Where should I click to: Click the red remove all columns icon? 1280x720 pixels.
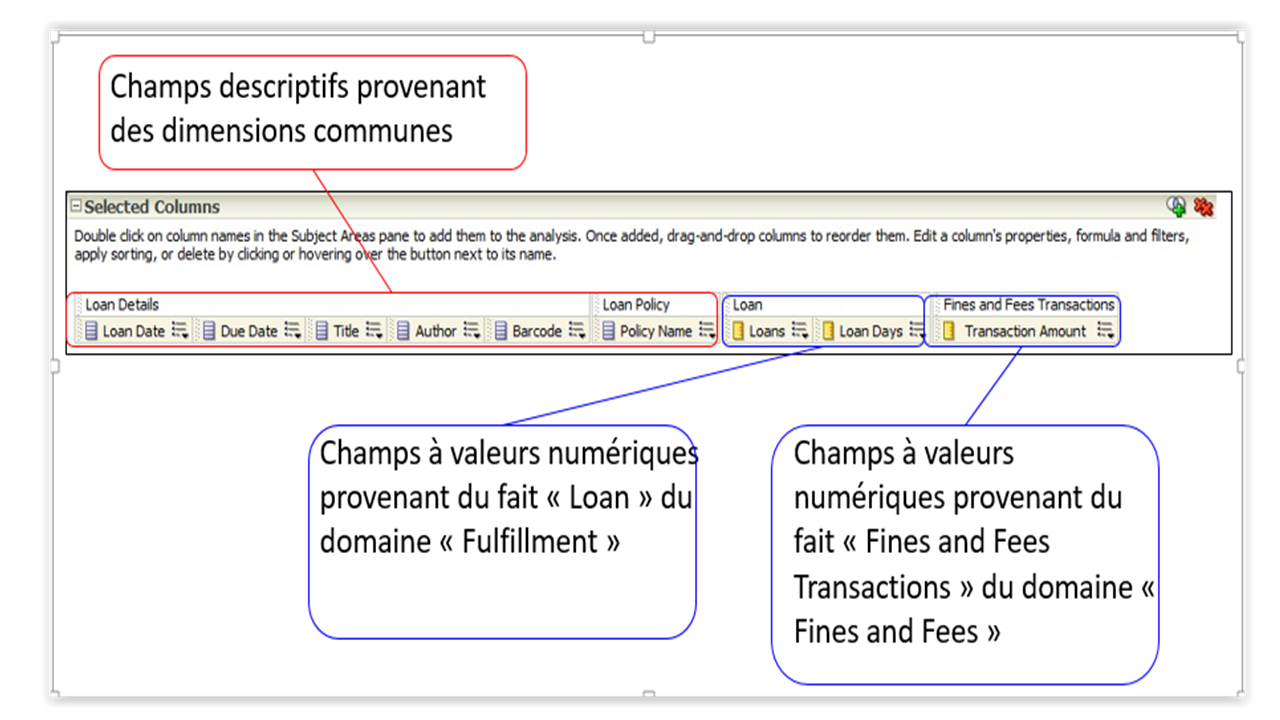1203,206
